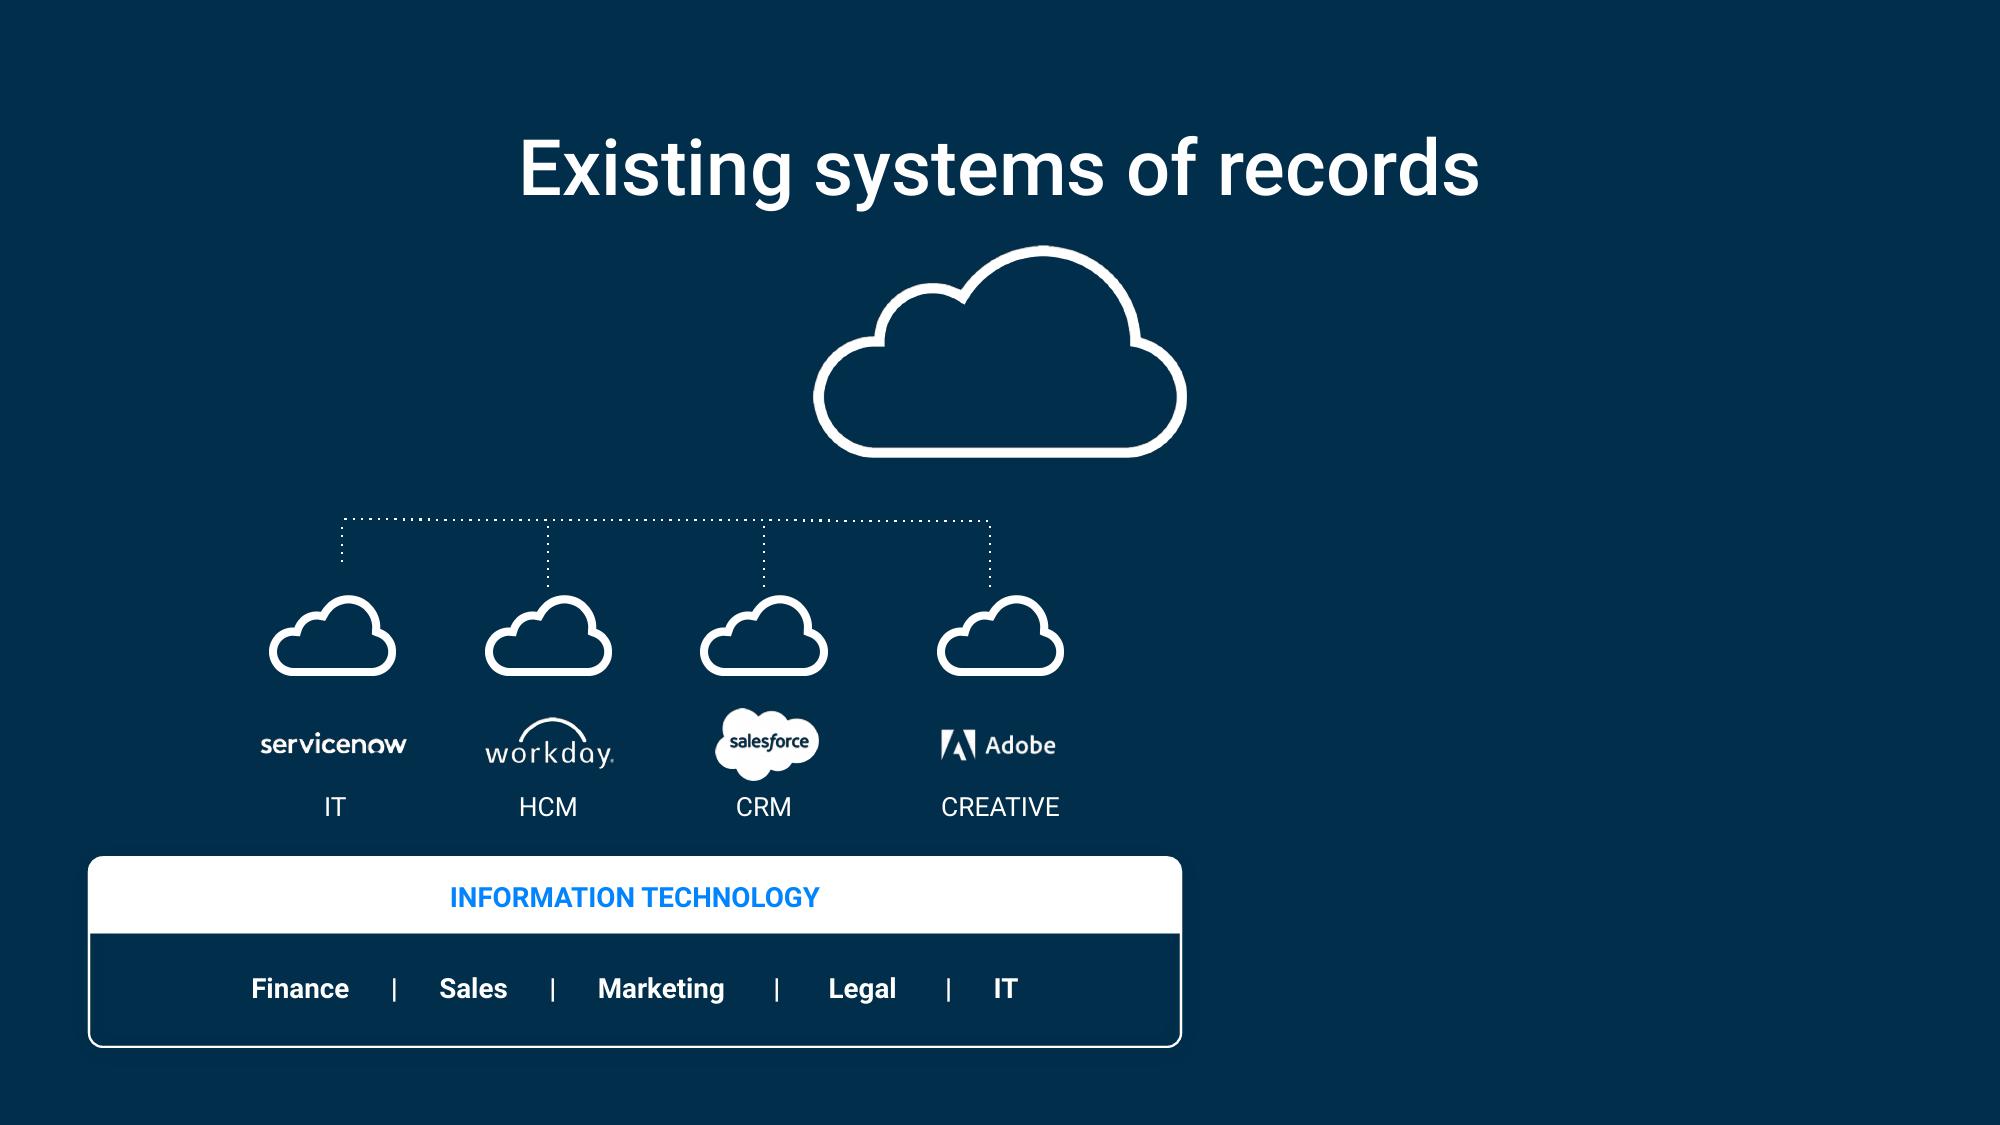Click the large central cloud icon
This screenshot has width=2000, height=1125.
(x=1000, y=352)
